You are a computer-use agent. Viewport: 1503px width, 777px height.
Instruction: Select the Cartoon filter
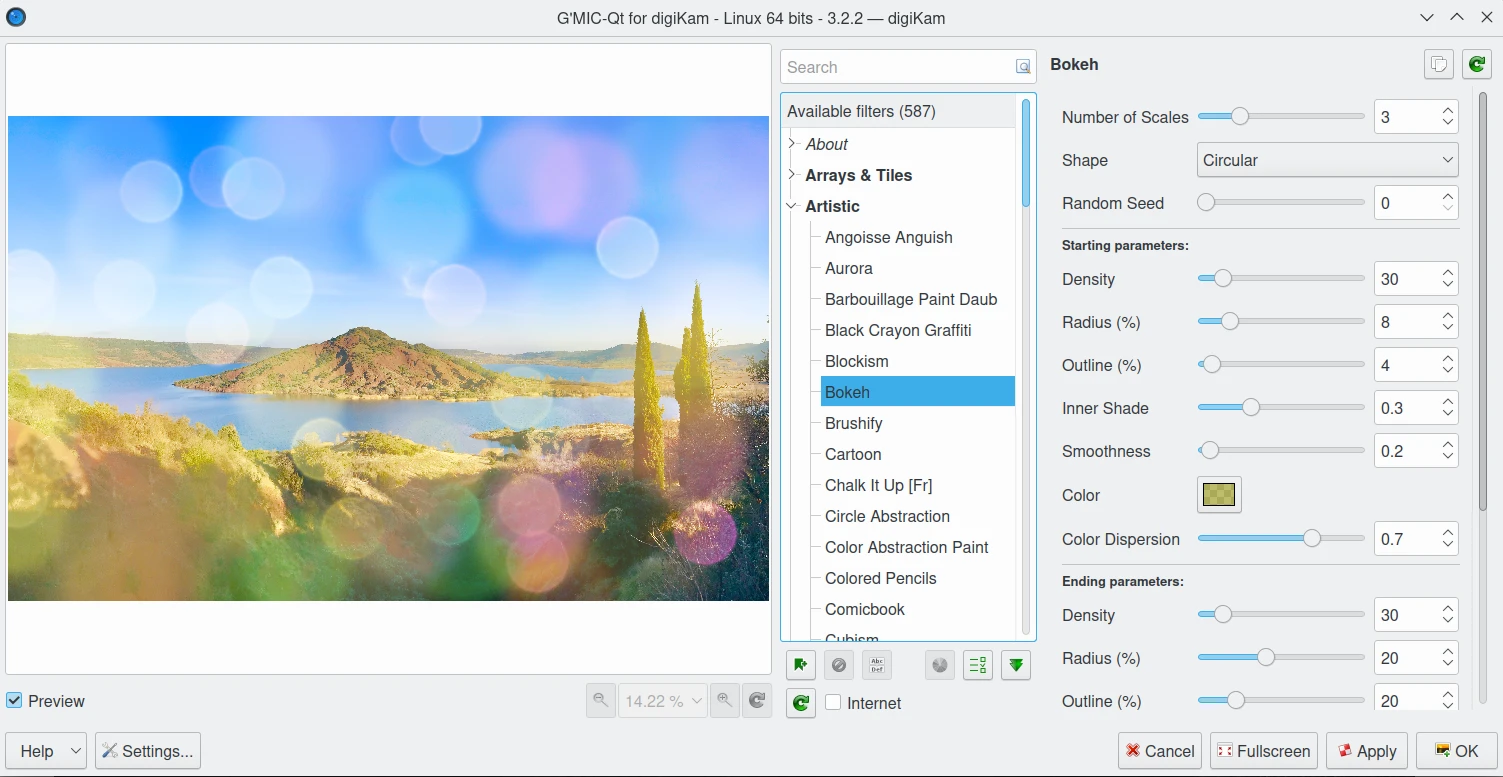853,454
